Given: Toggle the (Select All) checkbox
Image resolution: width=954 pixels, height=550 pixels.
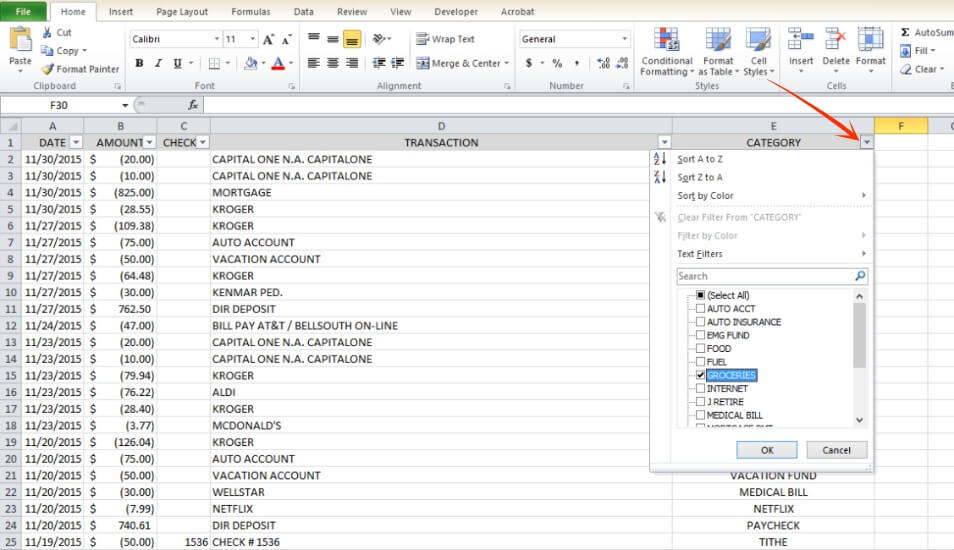Looking at the screenshot, I should [x=700, y=295].
